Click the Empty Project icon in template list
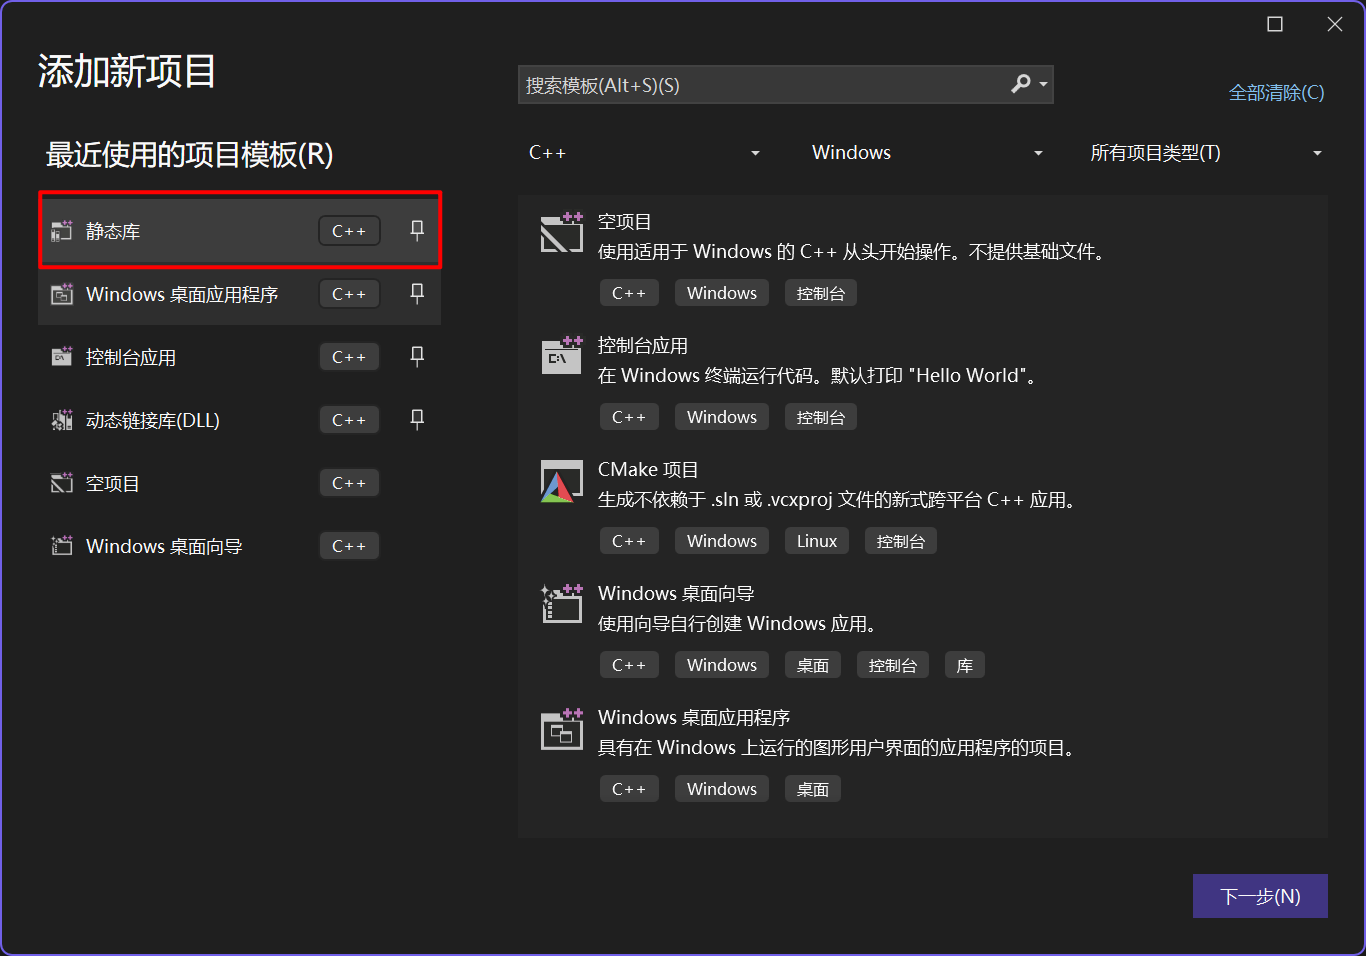The width and height of the screenshot is (1366, 956). pyautogui.click(x=561, y=233)
